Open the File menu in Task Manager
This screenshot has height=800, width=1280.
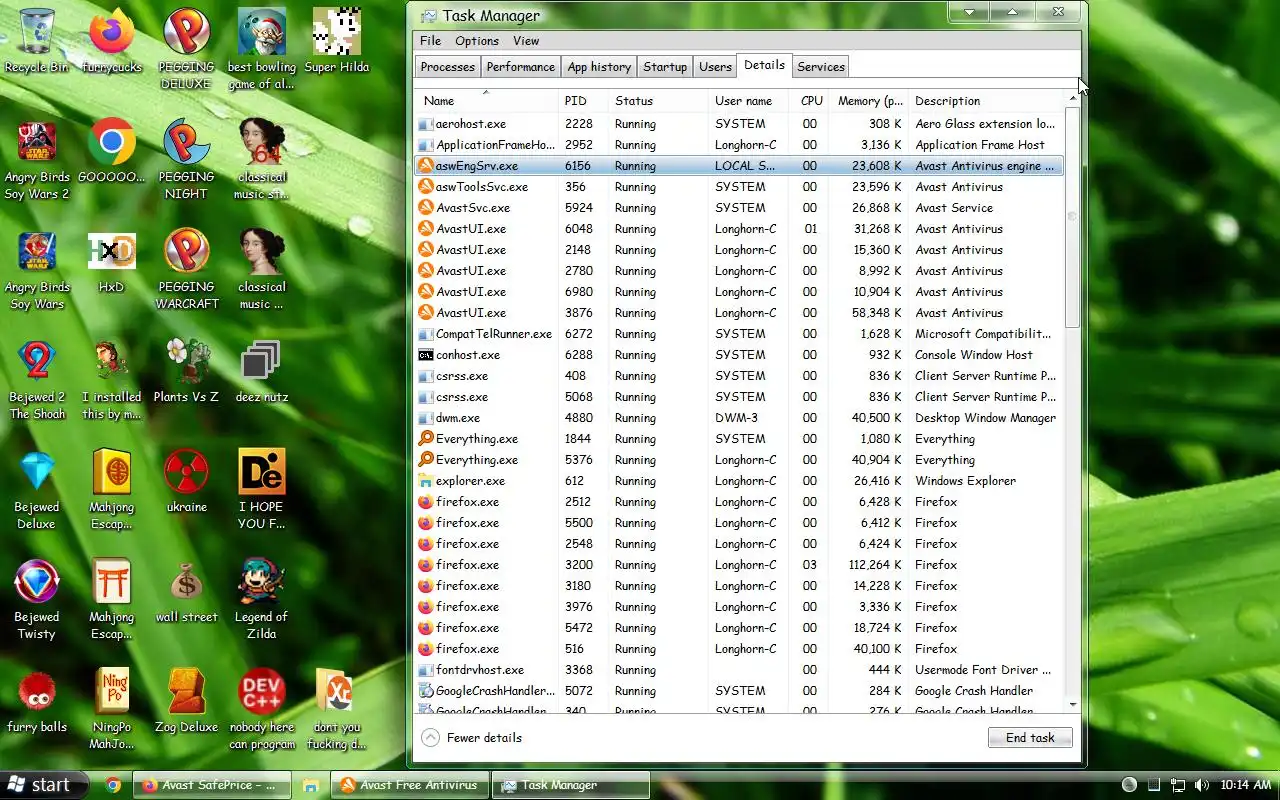point(430,41)
